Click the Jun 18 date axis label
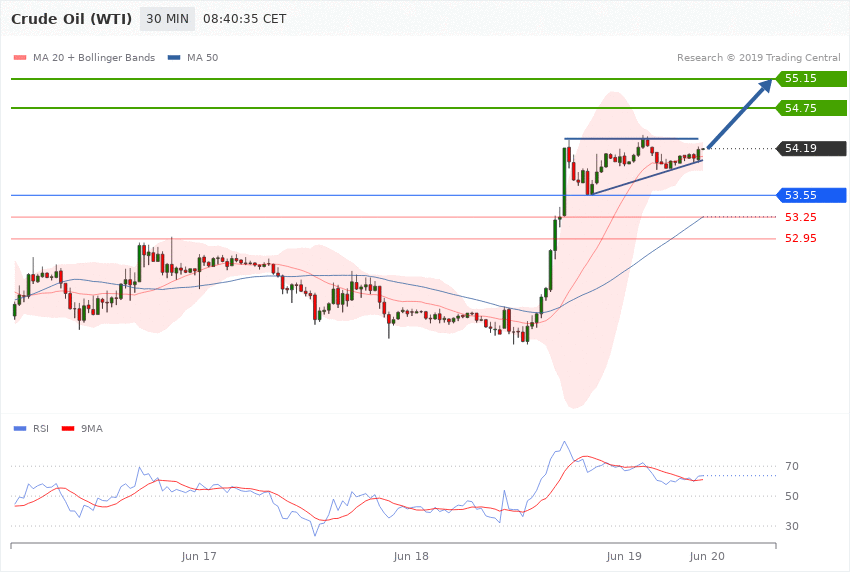This screenshot has width=850, height=576. (x=411, y=556)
